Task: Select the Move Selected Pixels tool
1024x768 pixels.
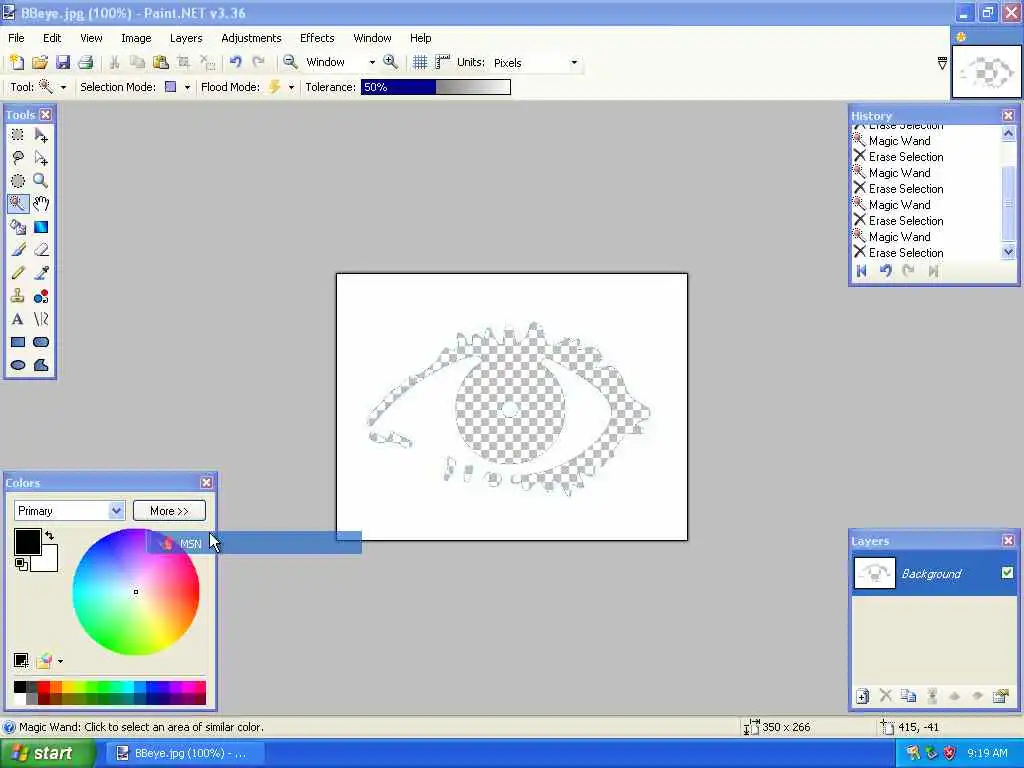Action: 41,135
